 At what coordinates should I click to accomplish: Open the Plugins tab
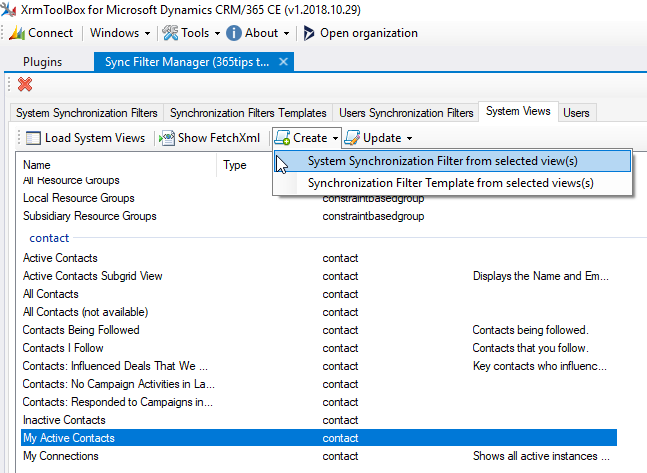tap(42, 62)
